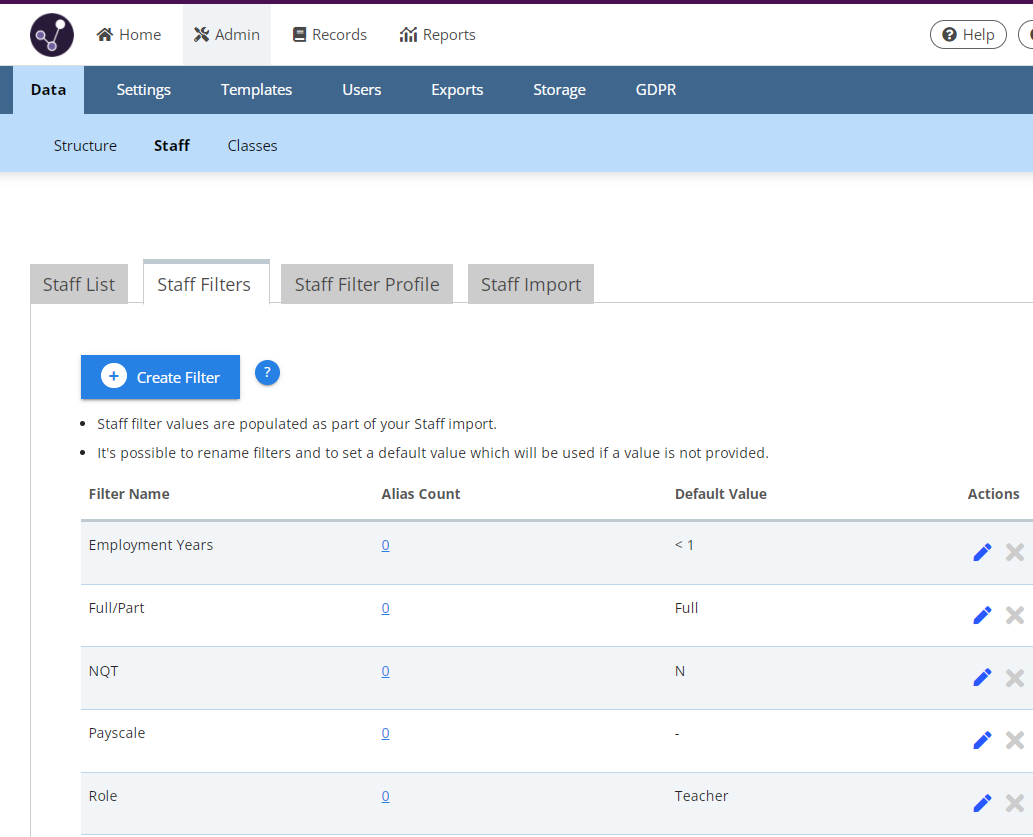This screenshot has width=1033, height=837.
Task: Switch to Staff List tab
Action: coord(79,284)
